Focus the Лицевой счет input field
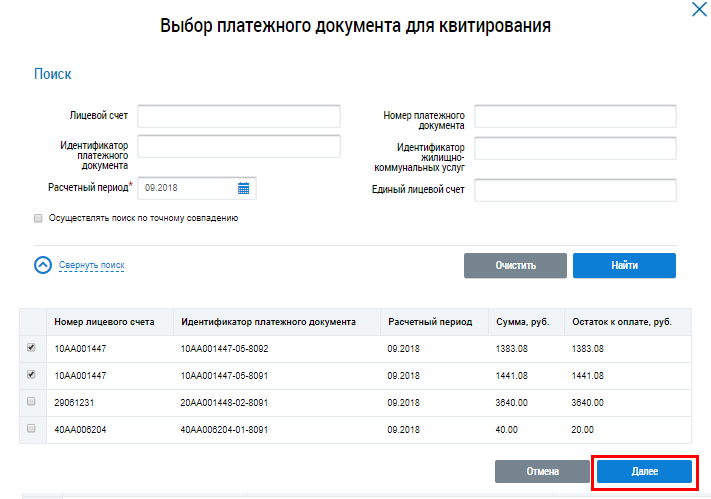711x499 pixels. tap(239, 116)
